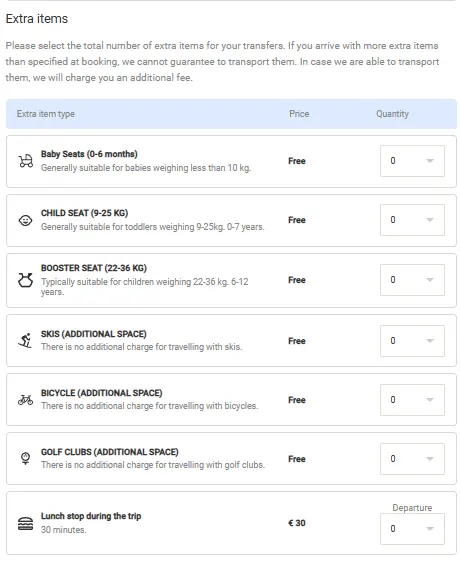Image resolution: width=460 pixels, height=567 pixels.
Task: Click the Price column header
Action: tap(299, 114)
